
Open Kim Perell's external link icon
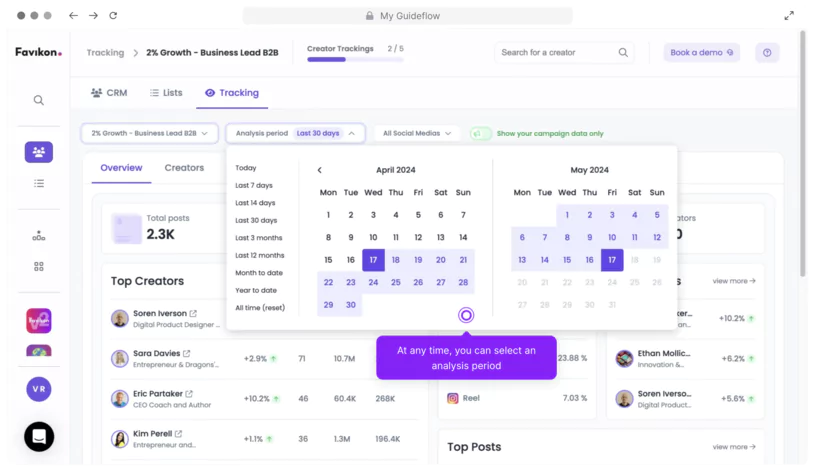(178, 434)
